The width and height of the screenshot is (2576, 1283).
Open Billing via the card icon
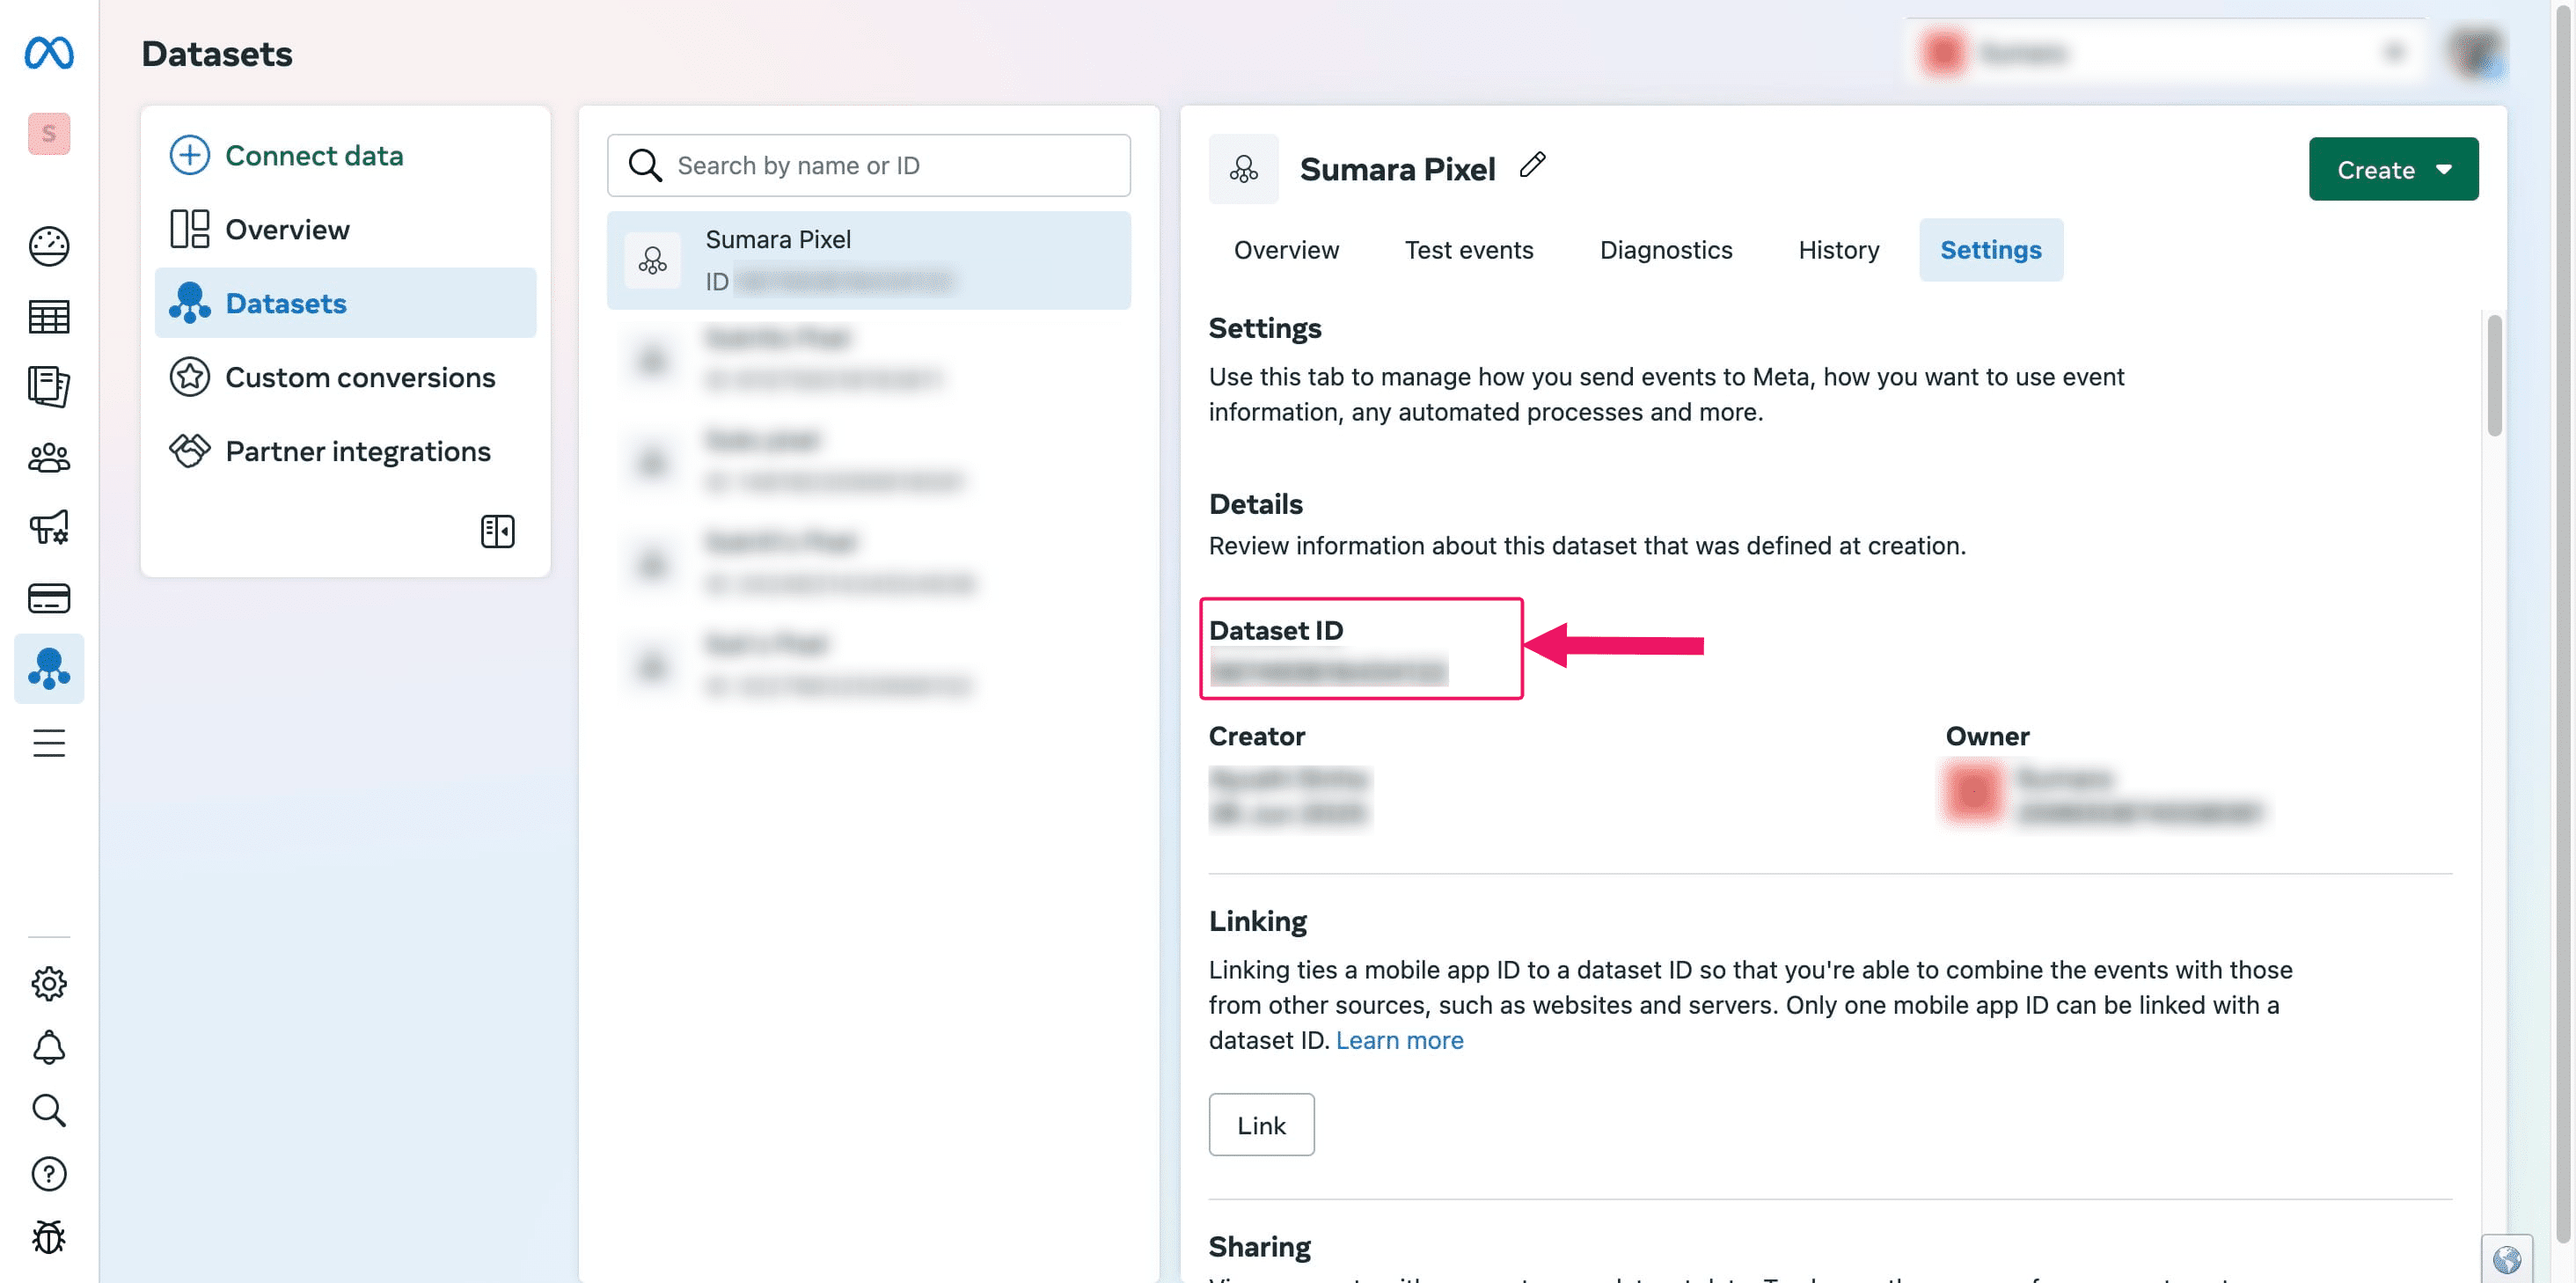pyautogui.click(x=48, y=598)
